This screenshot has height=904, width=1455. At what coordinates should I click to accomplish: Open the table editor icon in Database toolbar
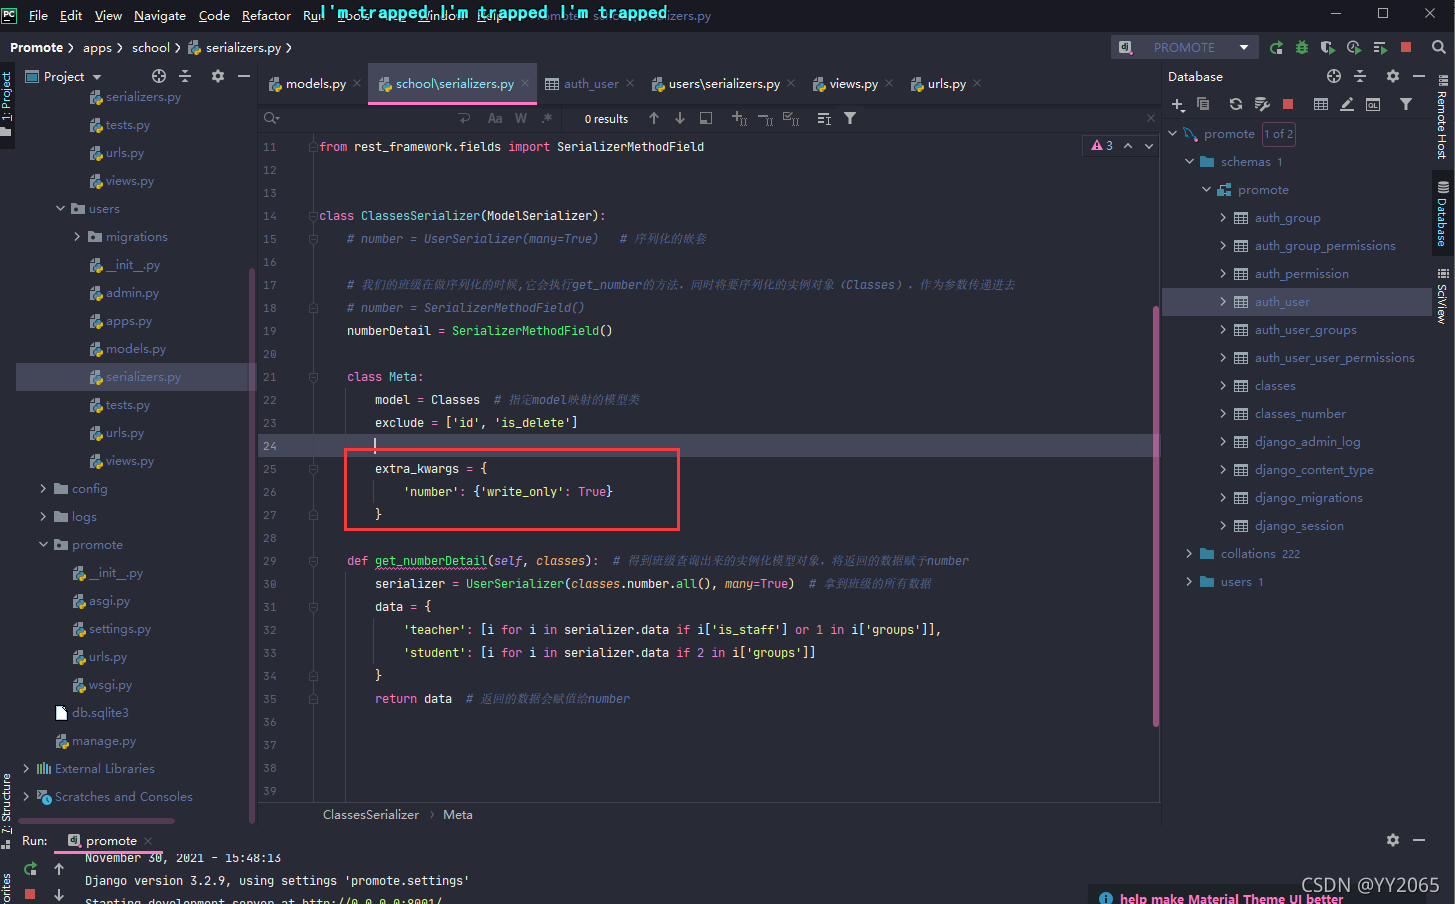point(1321,104)
